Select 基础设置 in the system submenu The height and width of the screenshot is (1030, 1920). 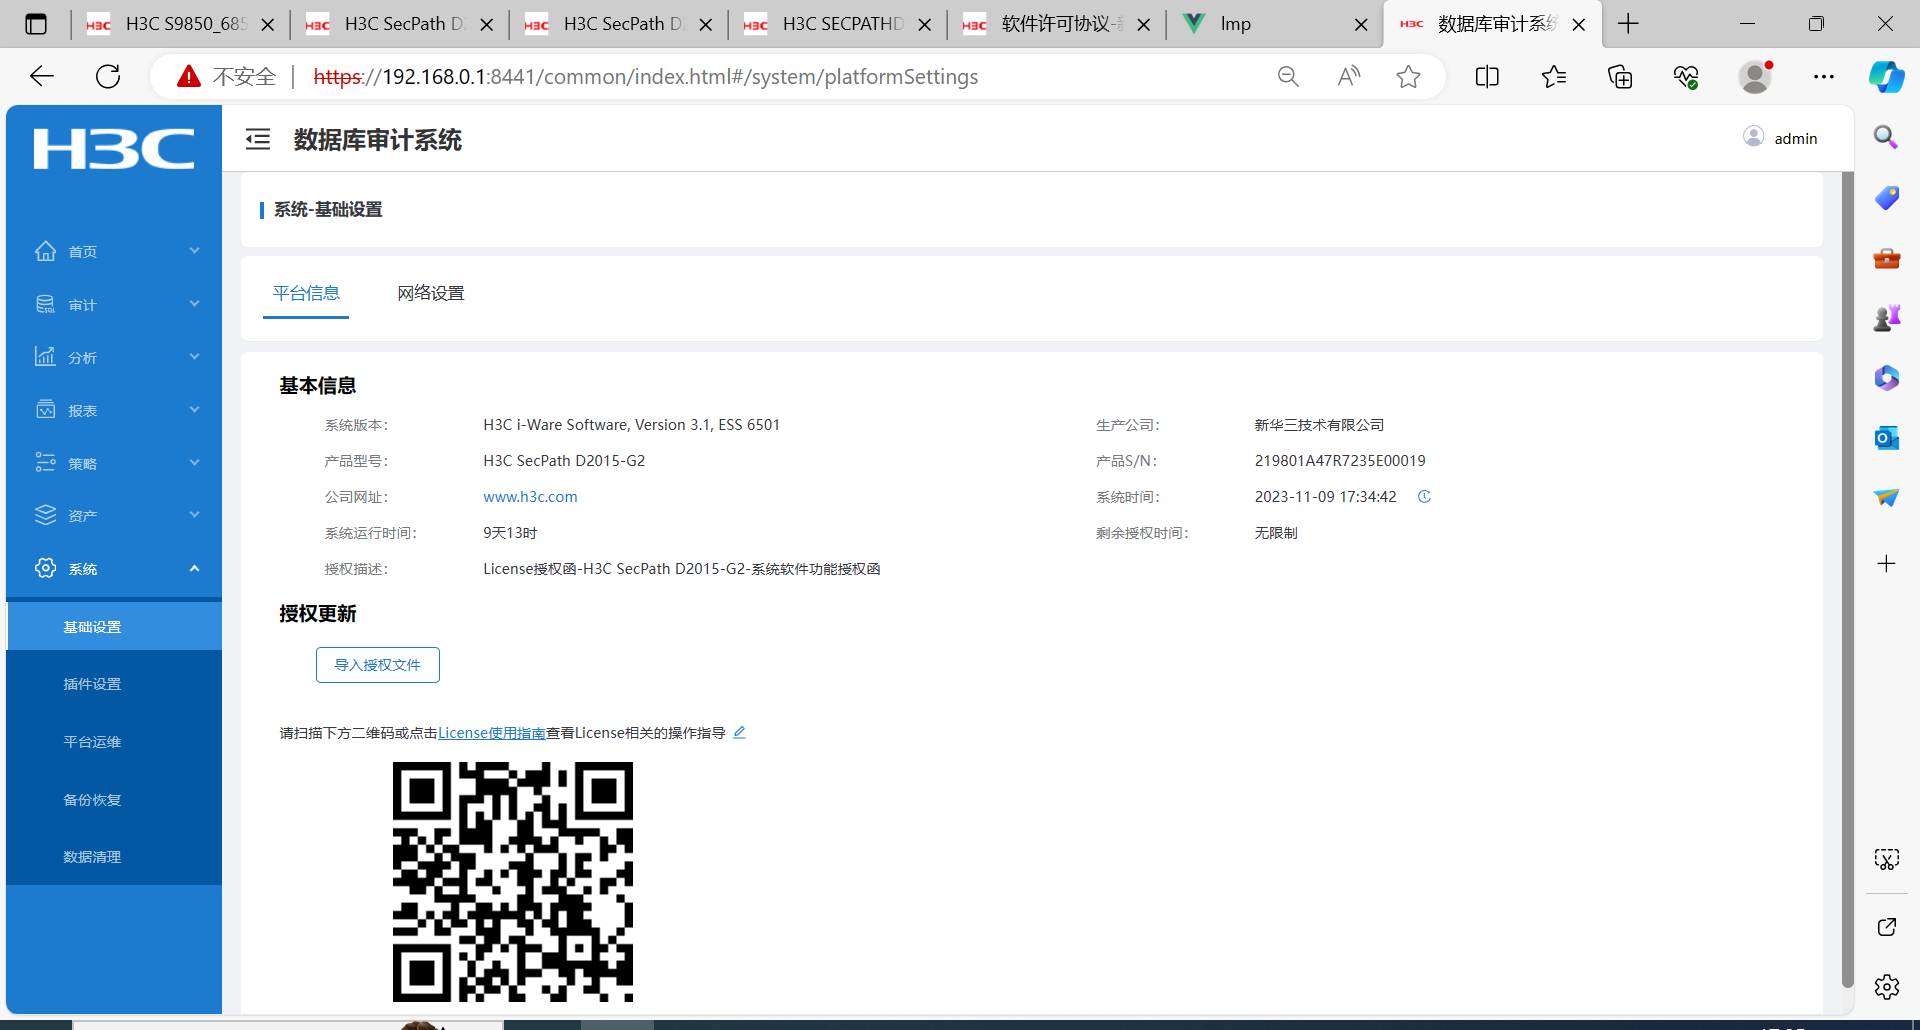coord(114,627)
